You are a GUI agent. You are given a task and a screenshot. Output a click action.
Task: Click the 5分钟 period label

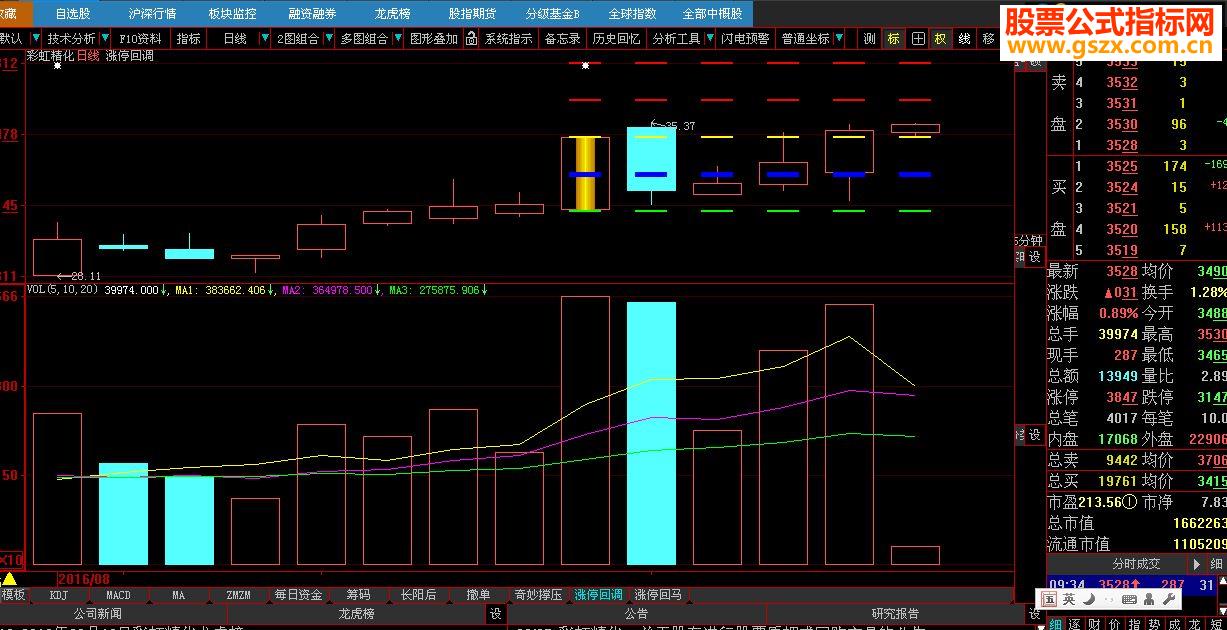click(1028, 241)
